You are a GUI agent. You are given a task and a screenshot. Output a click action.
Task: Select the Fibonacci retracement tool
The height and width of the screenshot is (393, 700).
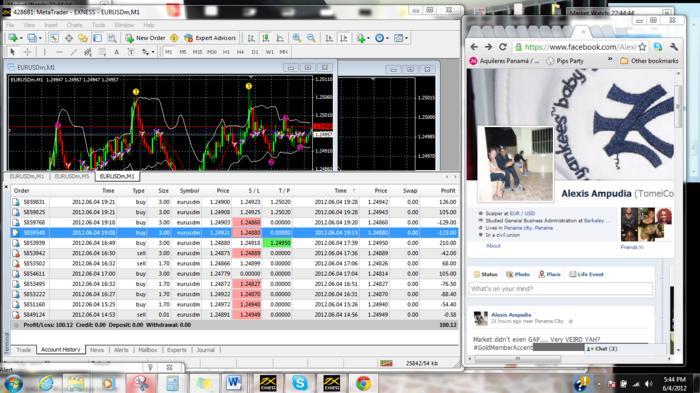(102, 52)
